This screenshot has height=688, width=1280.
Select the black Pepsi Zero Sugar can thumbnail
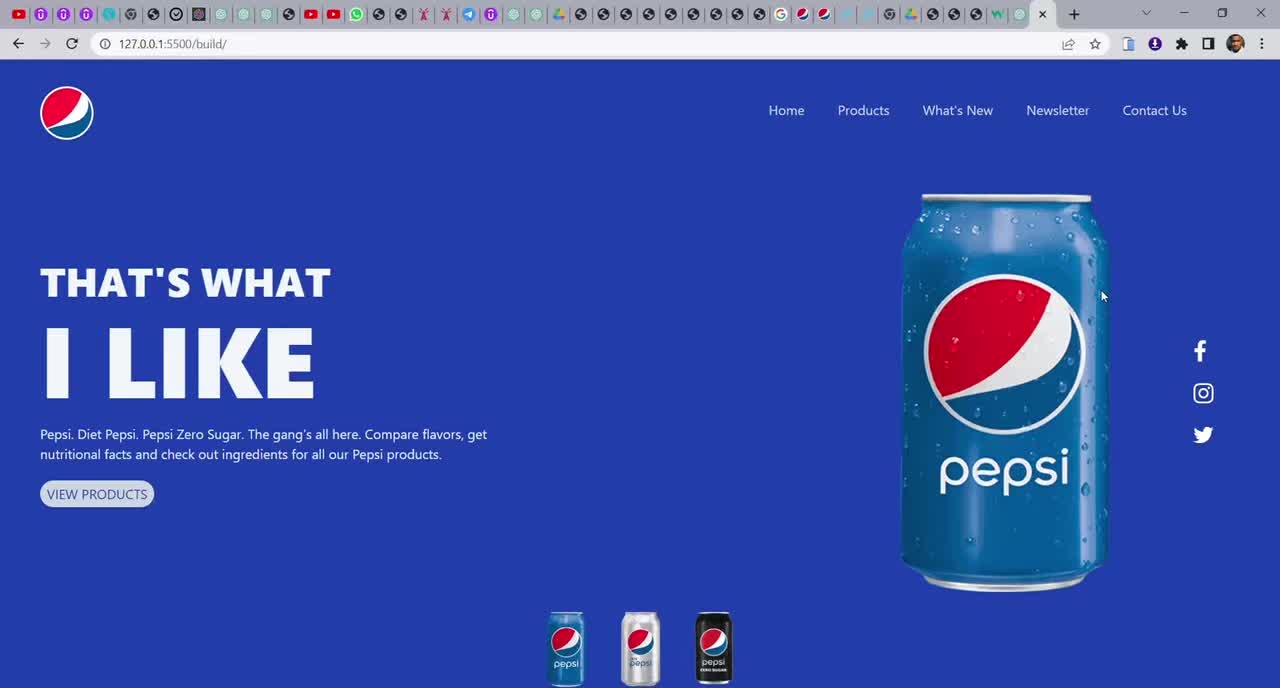[714, 648]
